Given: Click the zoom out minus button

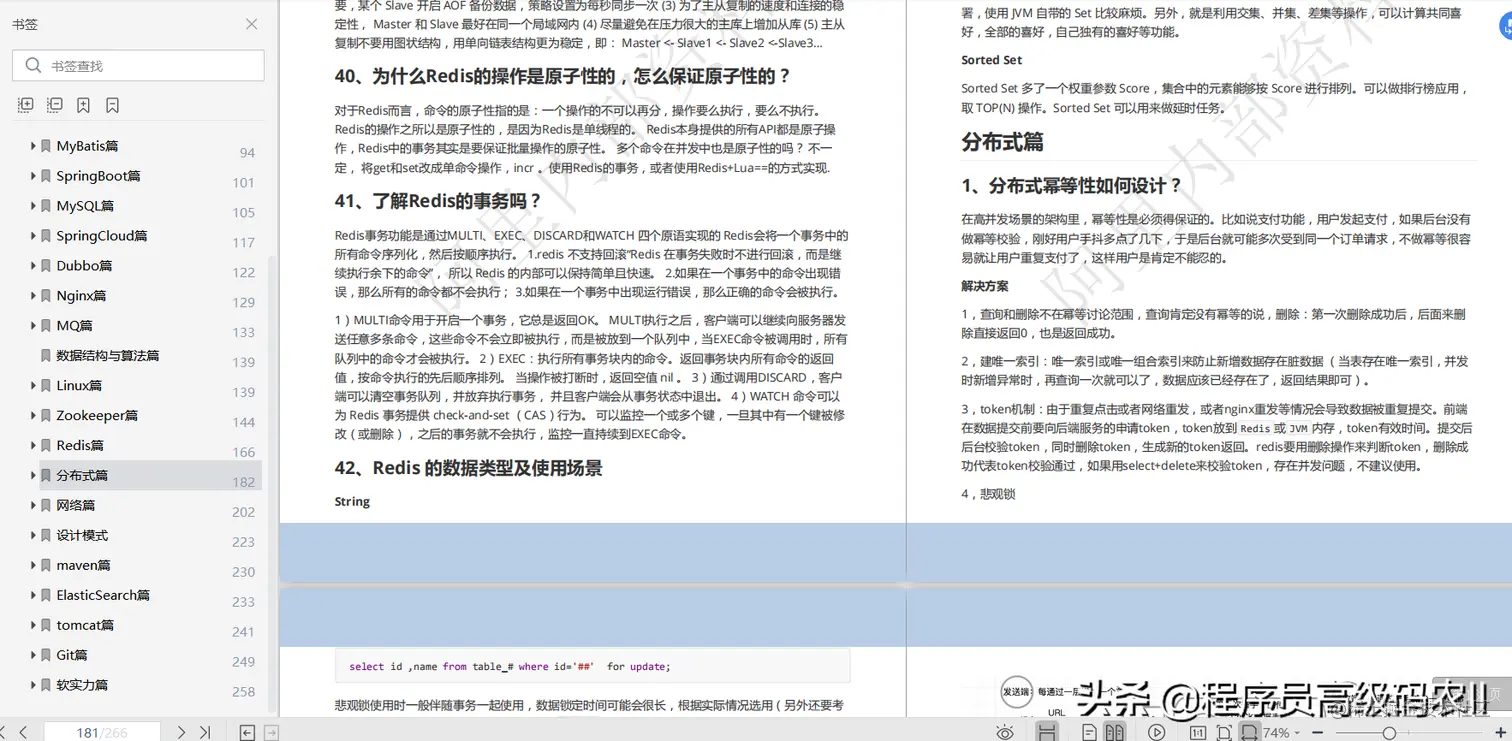Looking at the screenshot, I should tap(1318, 733).
